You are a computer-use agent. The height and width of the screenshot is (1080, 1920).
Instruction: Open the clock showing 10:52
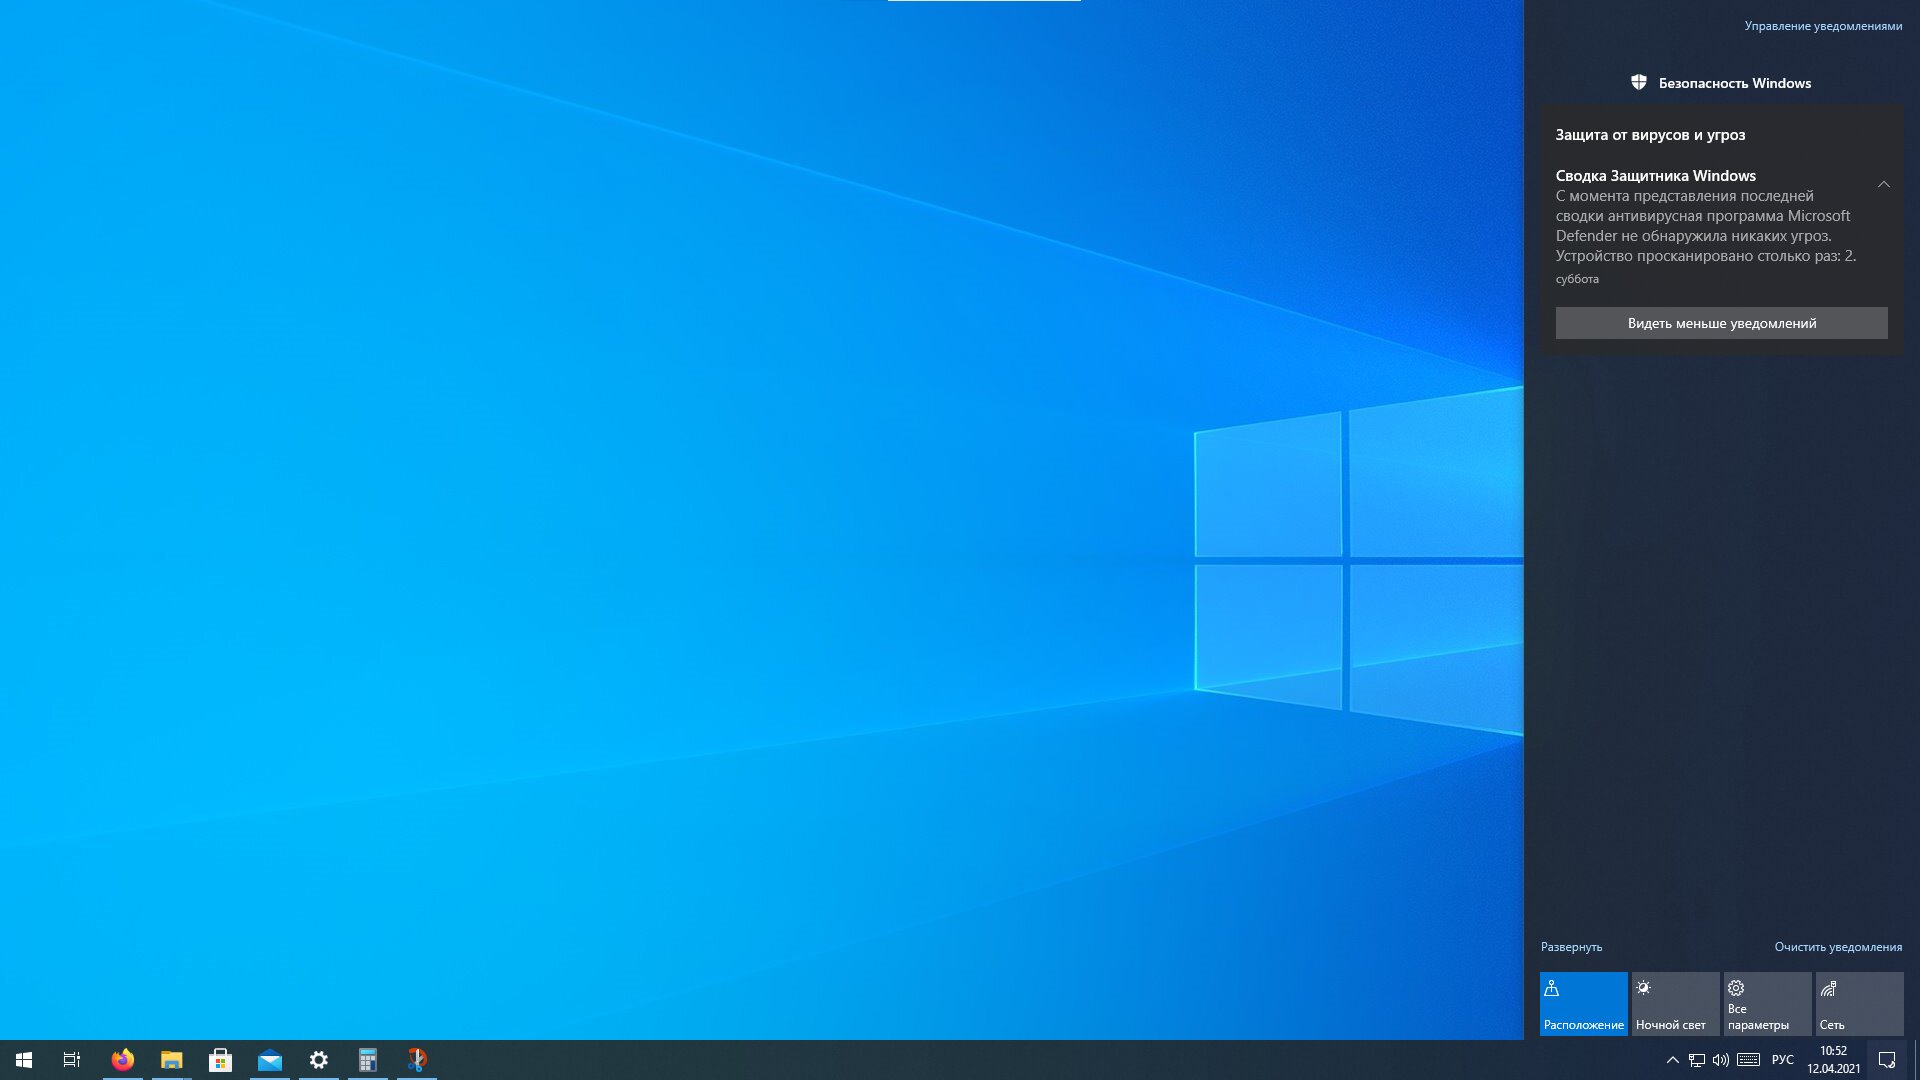tap(1833, 1060)
